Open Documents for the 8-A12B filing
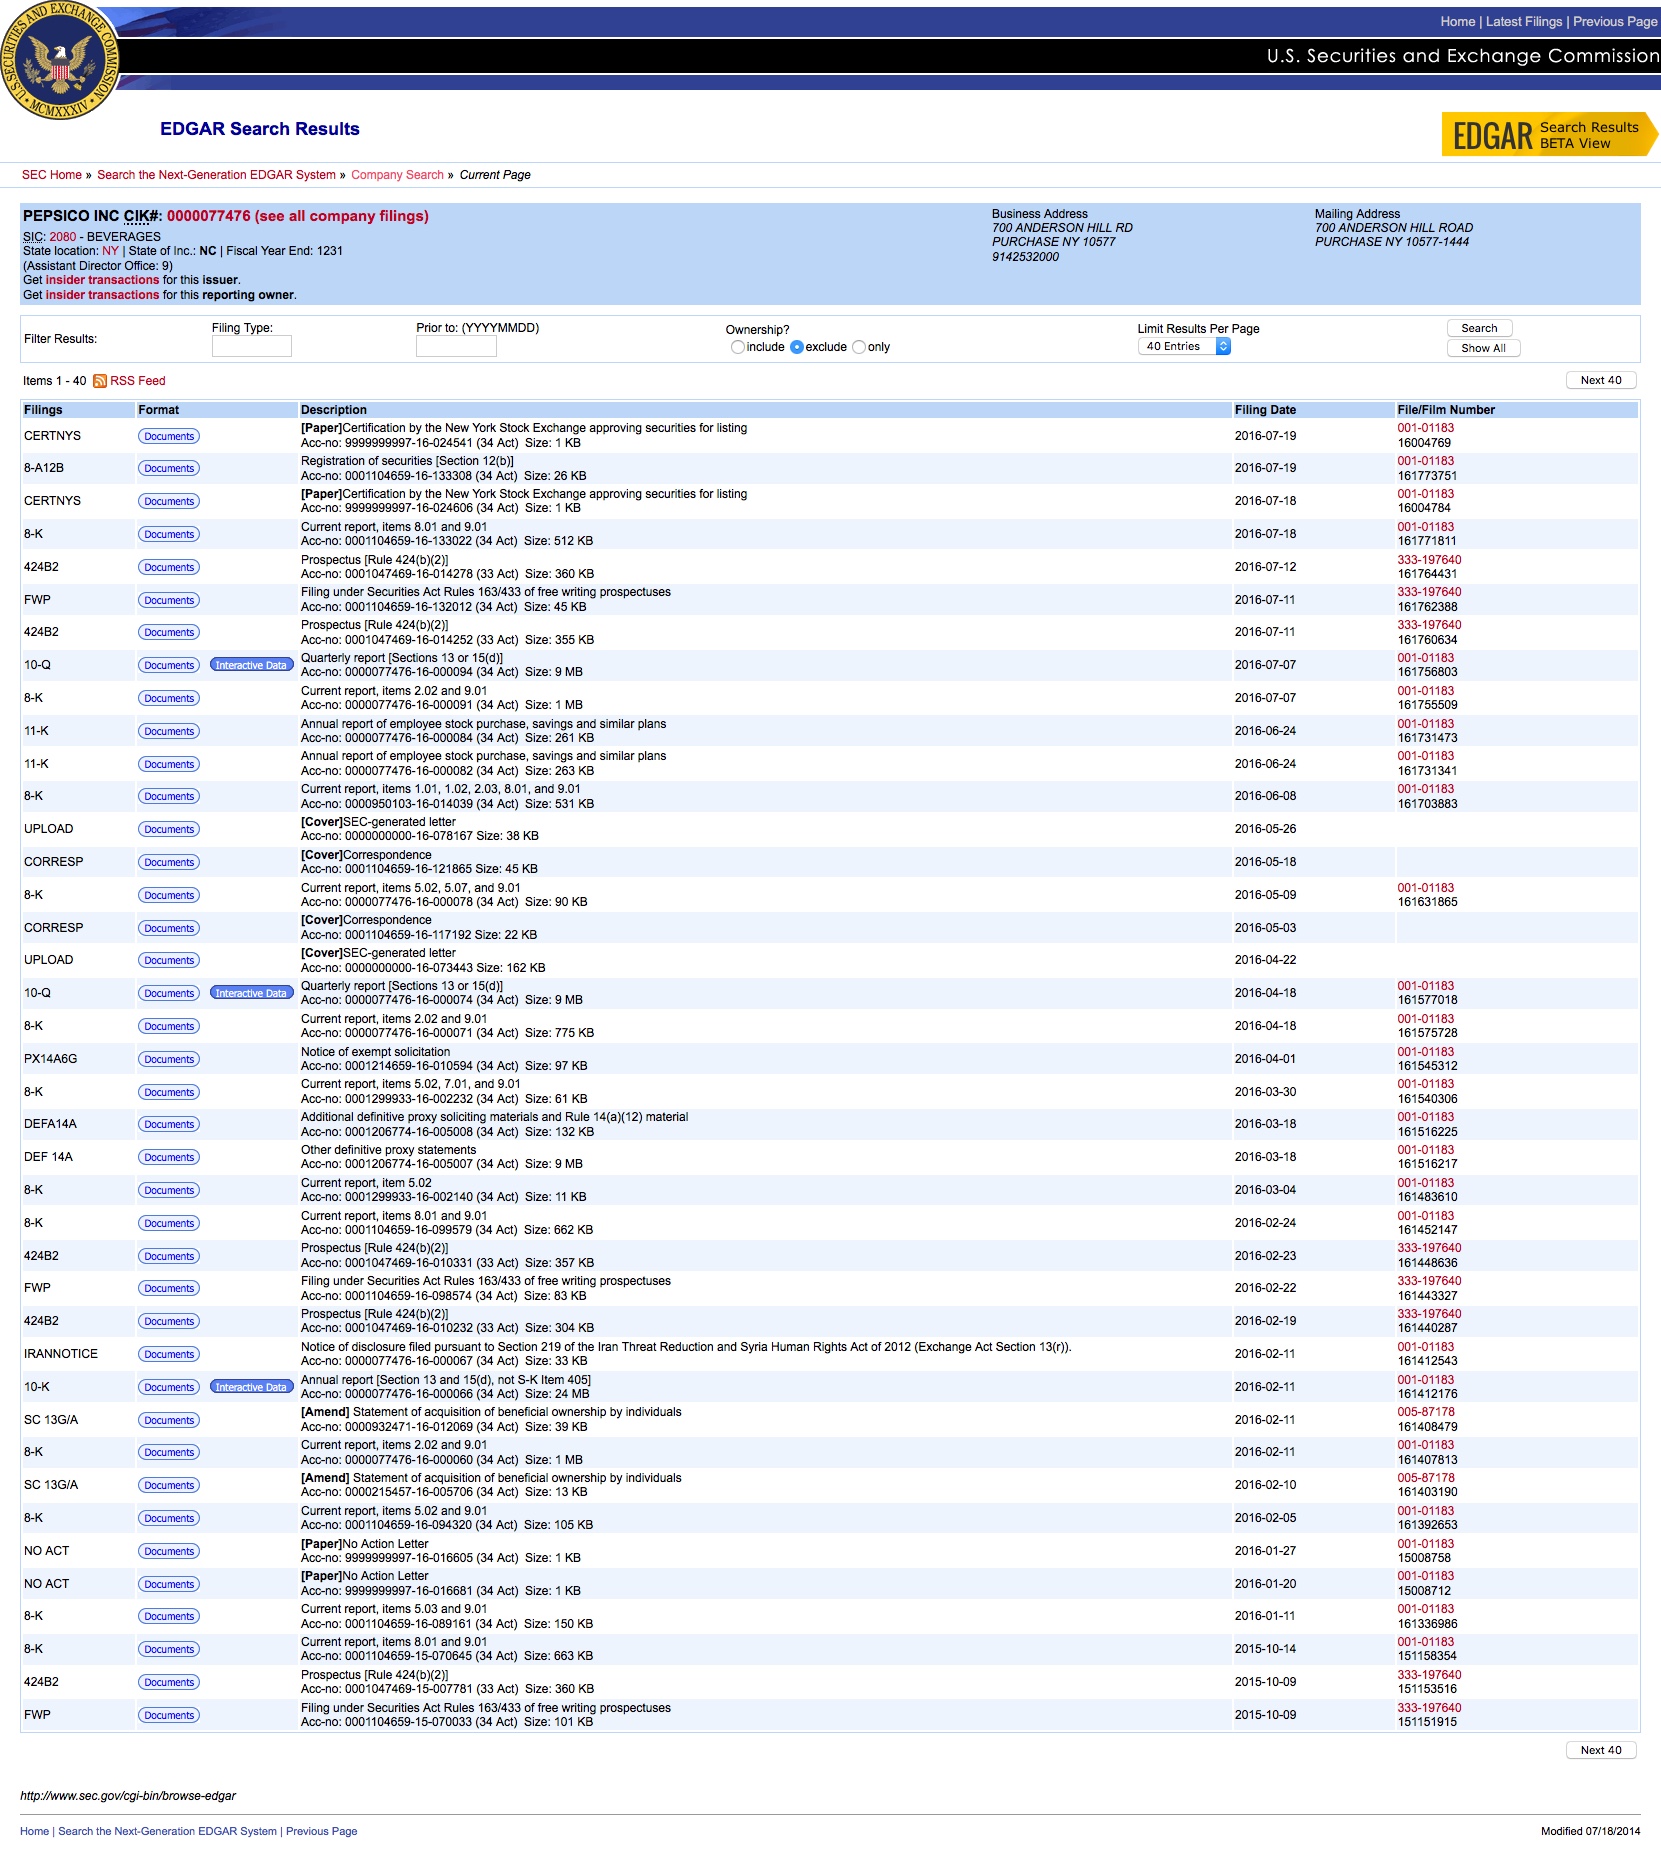The width and height of the screenshot is (1661, 1855). [169, 468]
